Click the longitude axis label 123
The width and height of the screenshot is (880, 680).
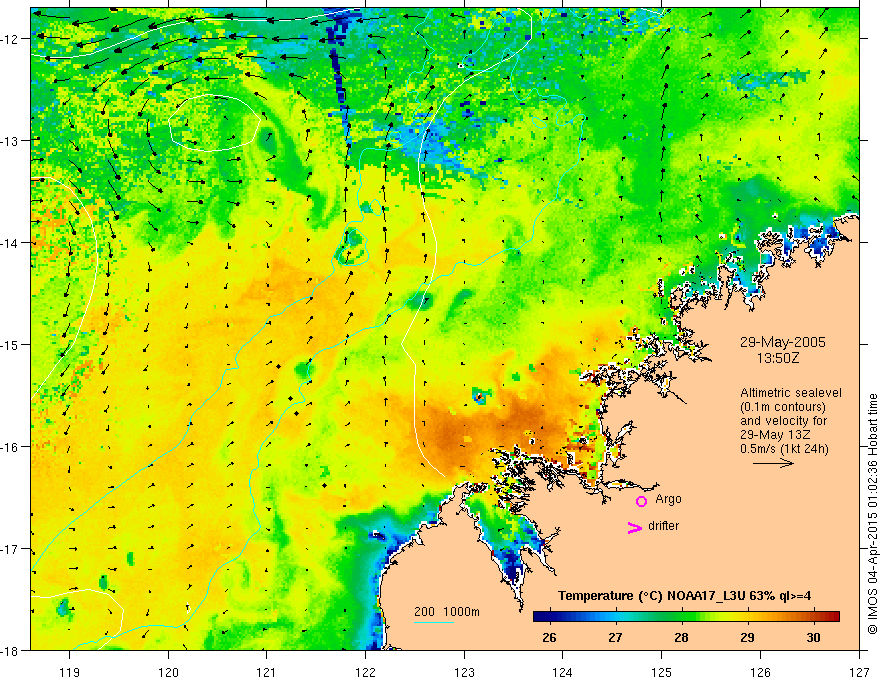[x=464, y=672]
